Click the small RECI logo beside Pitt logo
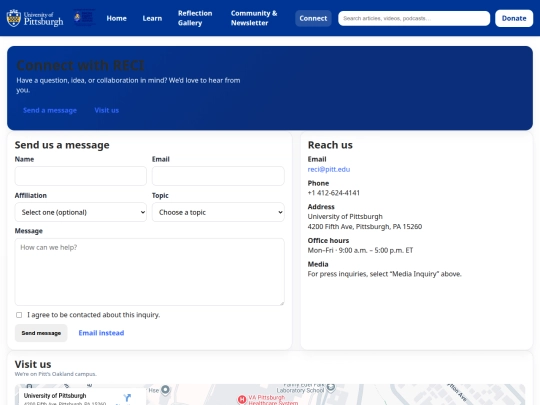540x405 pixels. pos(84,17)
